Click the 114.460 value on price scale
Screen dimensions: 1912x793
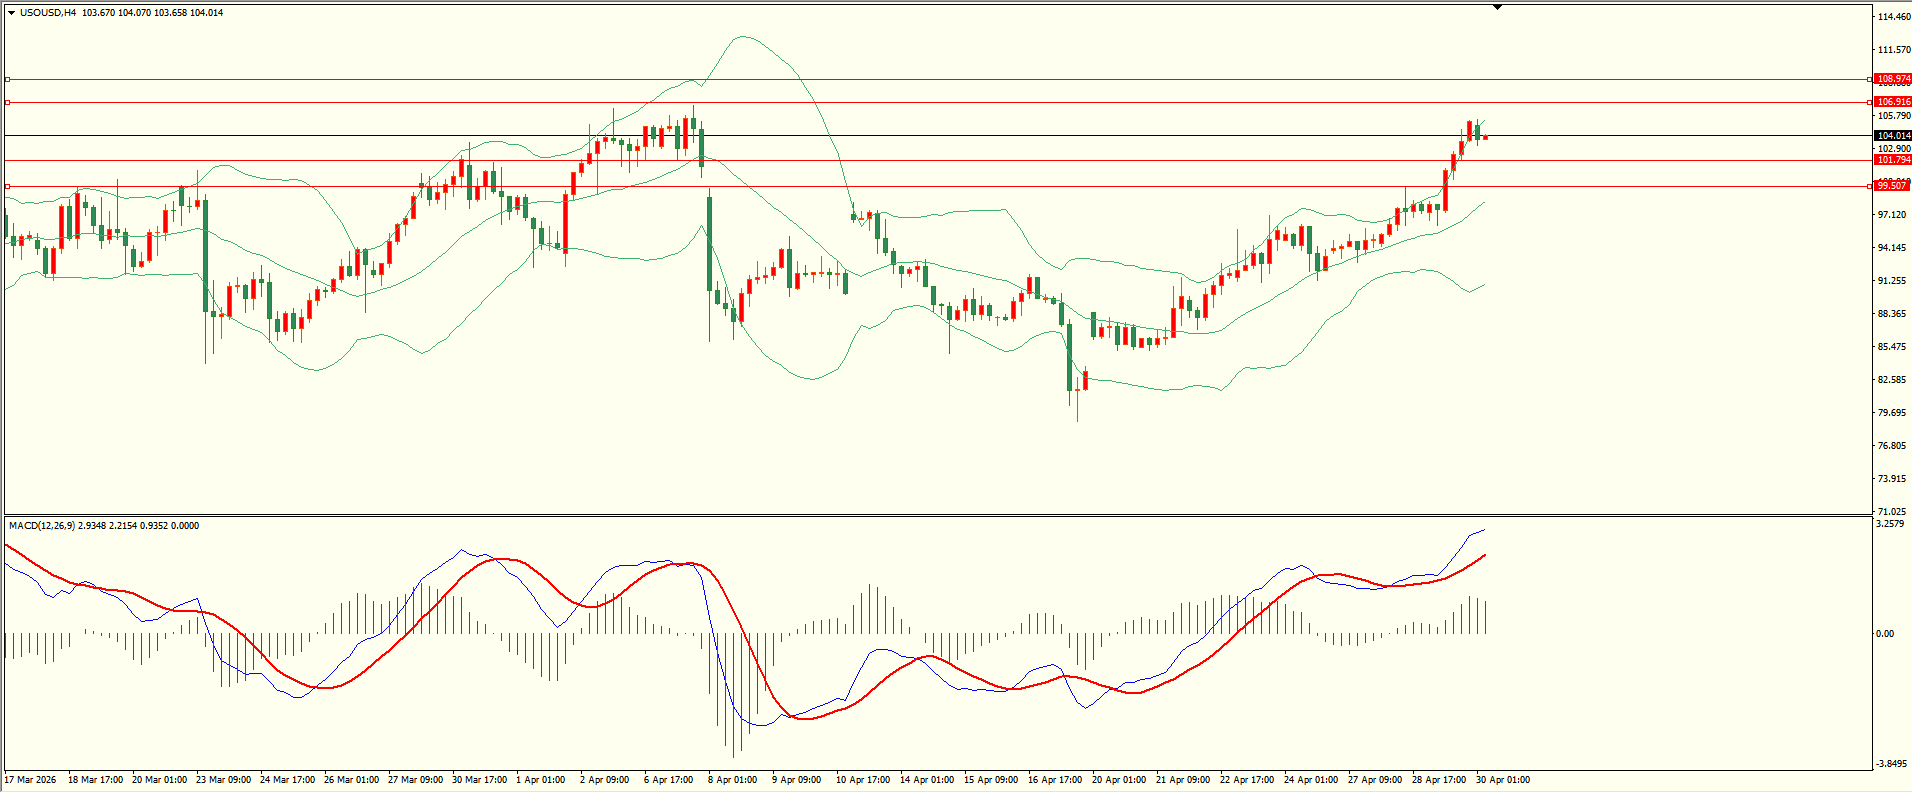[x=1893, y=17]
